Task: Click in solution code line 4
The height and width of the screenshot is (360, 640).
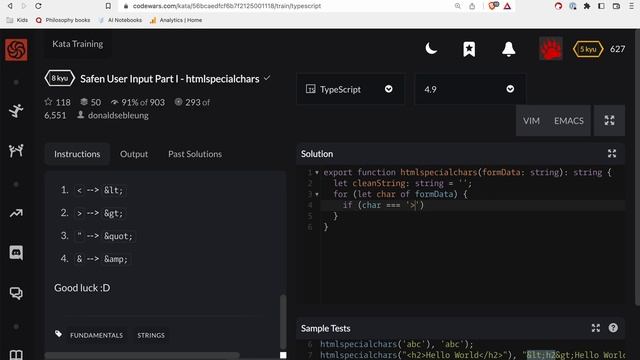Action: pos(473,205)
